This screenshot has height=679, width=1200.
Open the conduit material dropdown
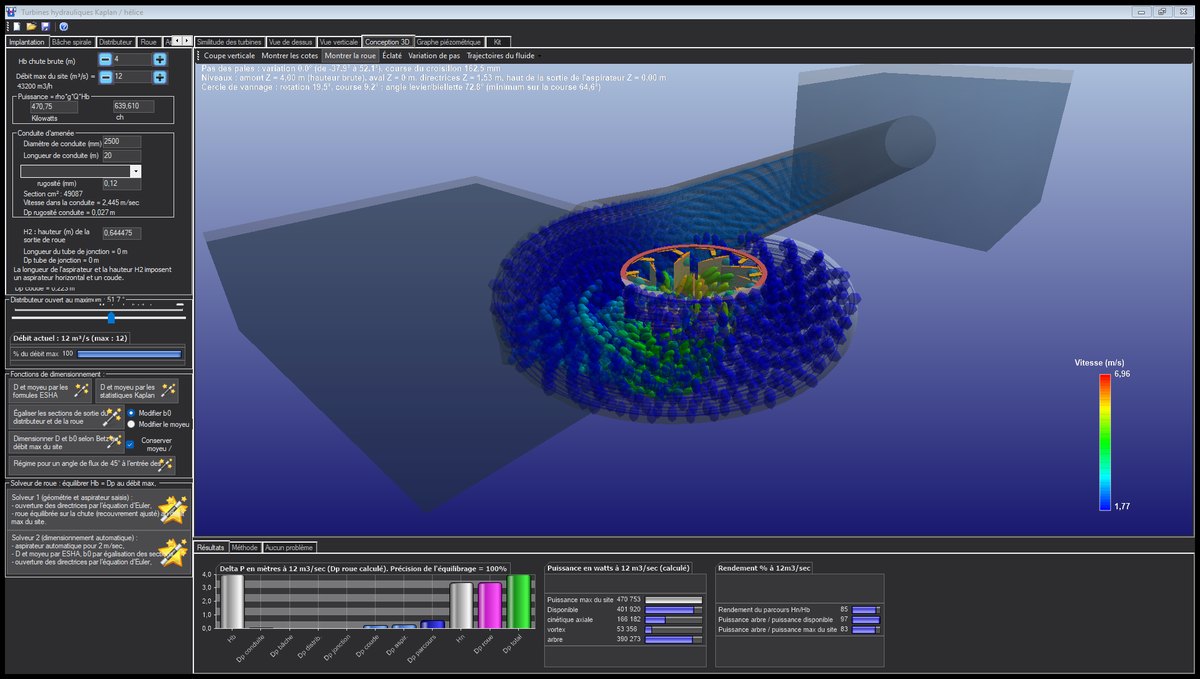(x=135, y=172)
